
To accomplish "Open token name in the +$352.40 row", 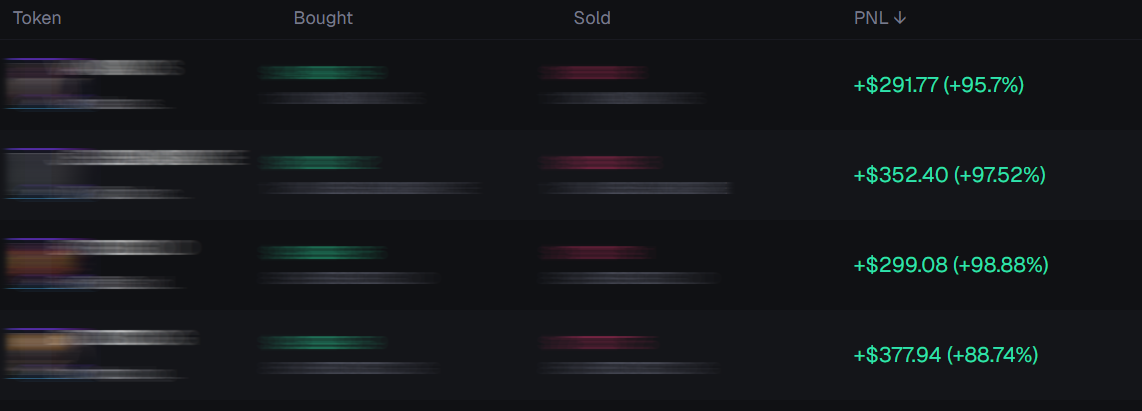I will tap(150, 158).
